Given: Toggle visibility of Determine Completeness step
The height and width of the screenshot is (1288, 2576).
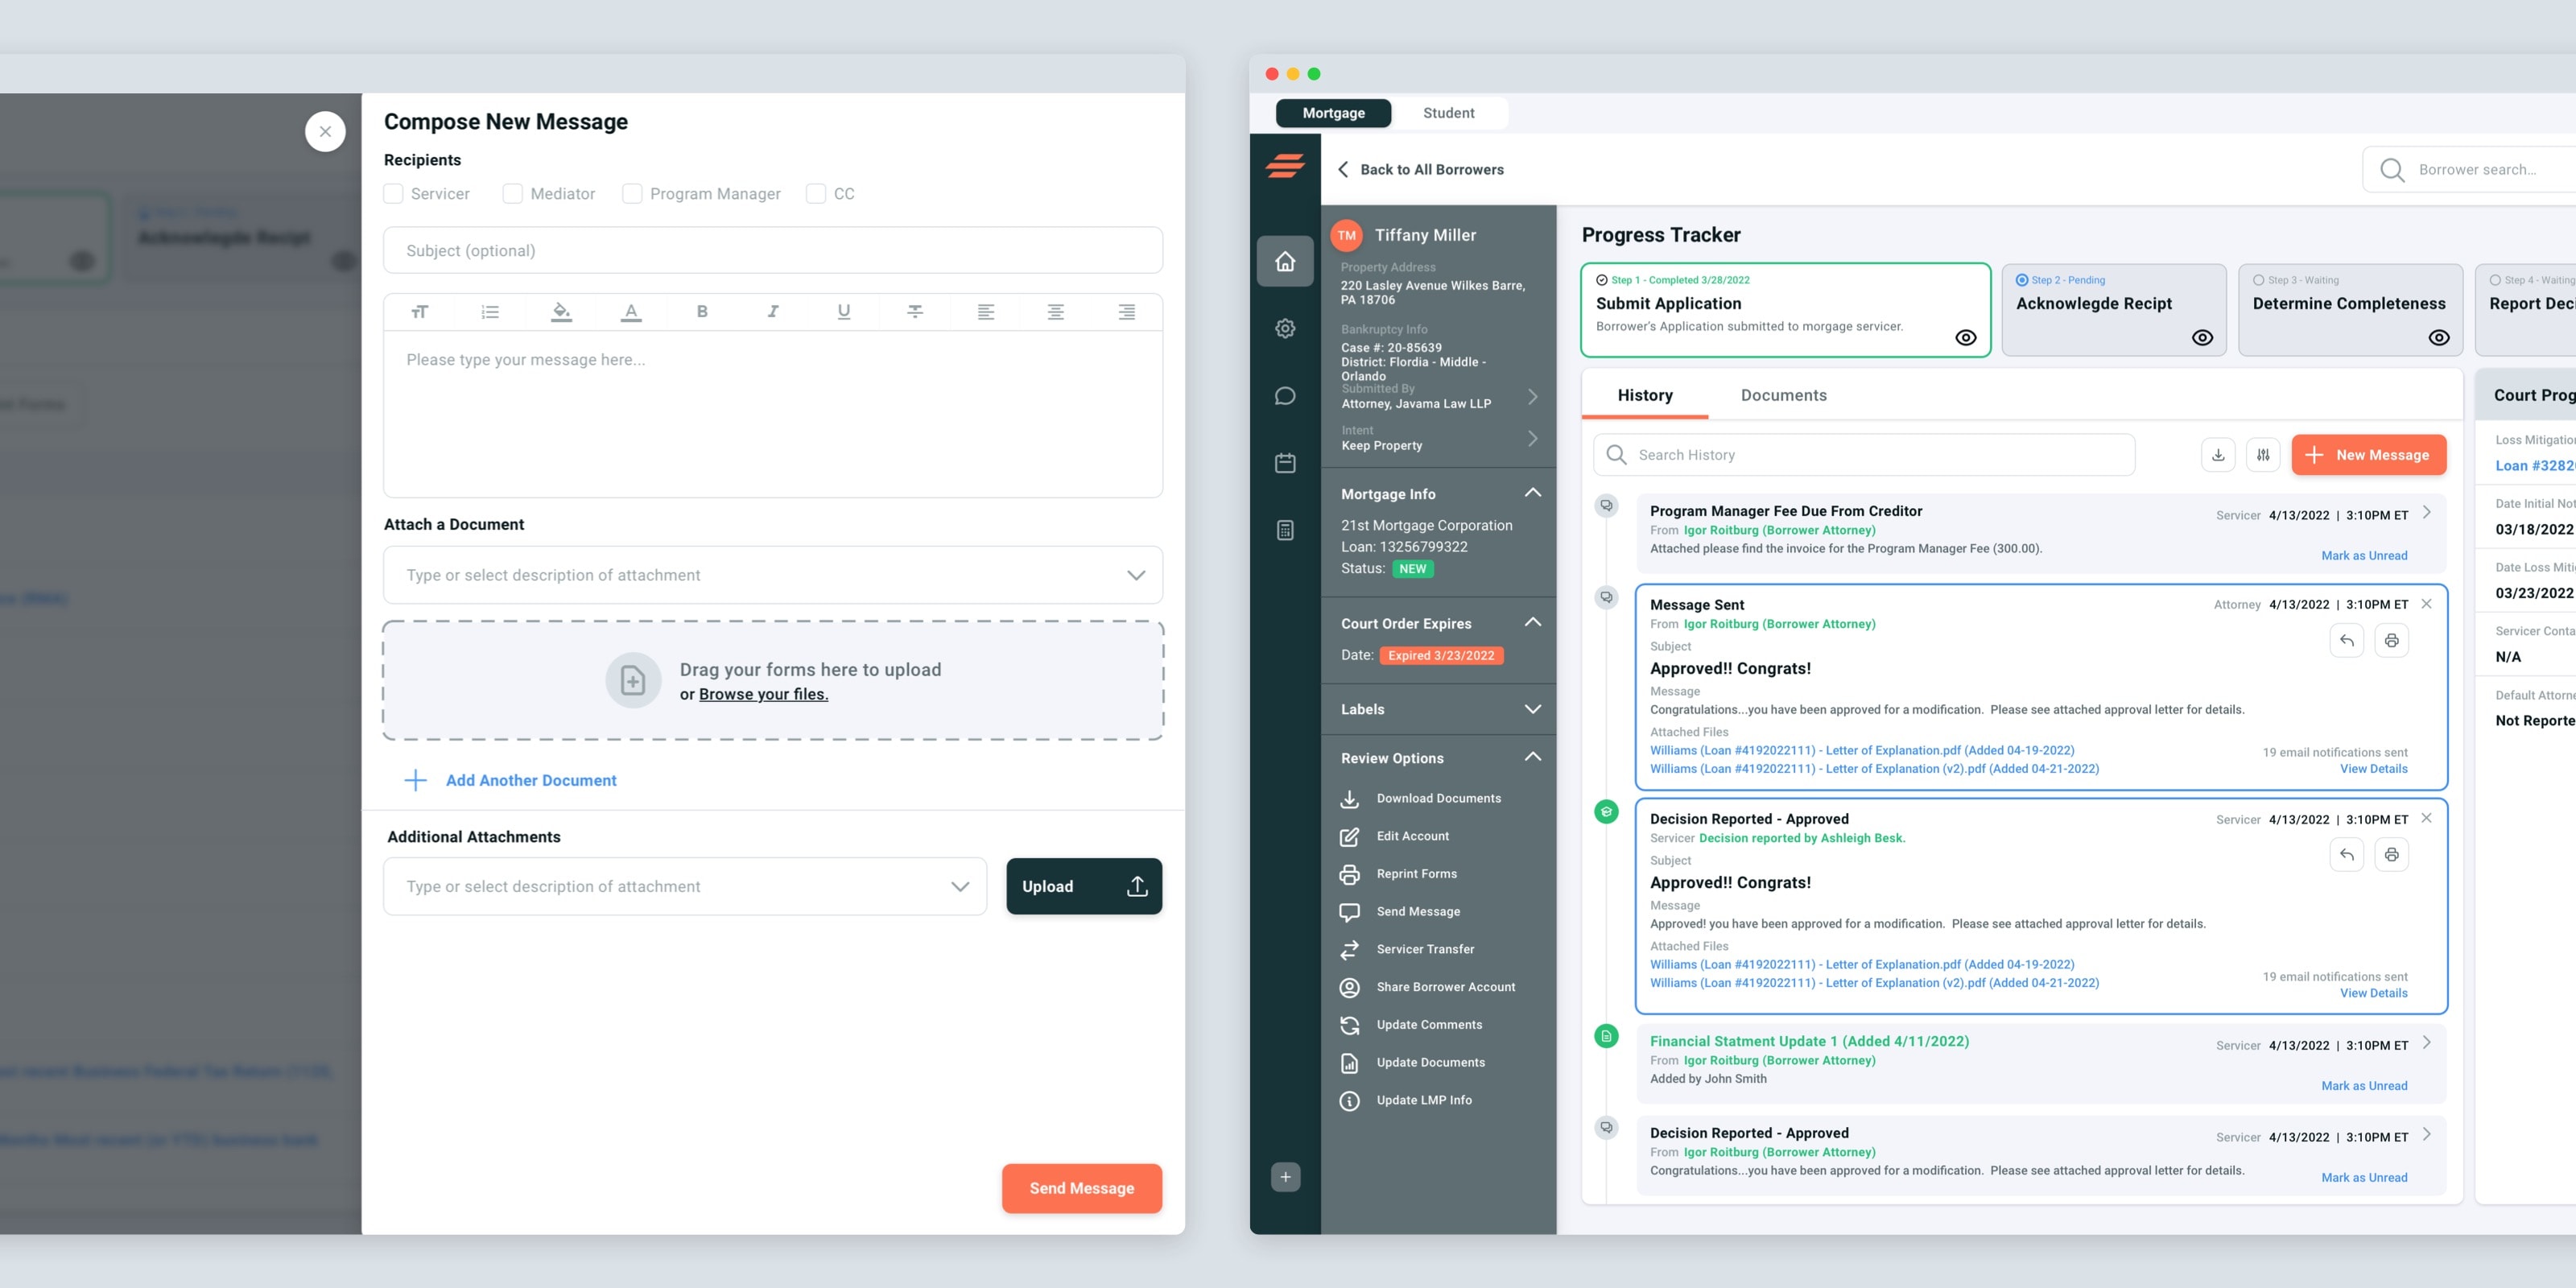Looking at the screenshot, I should tap(2439, 338).
